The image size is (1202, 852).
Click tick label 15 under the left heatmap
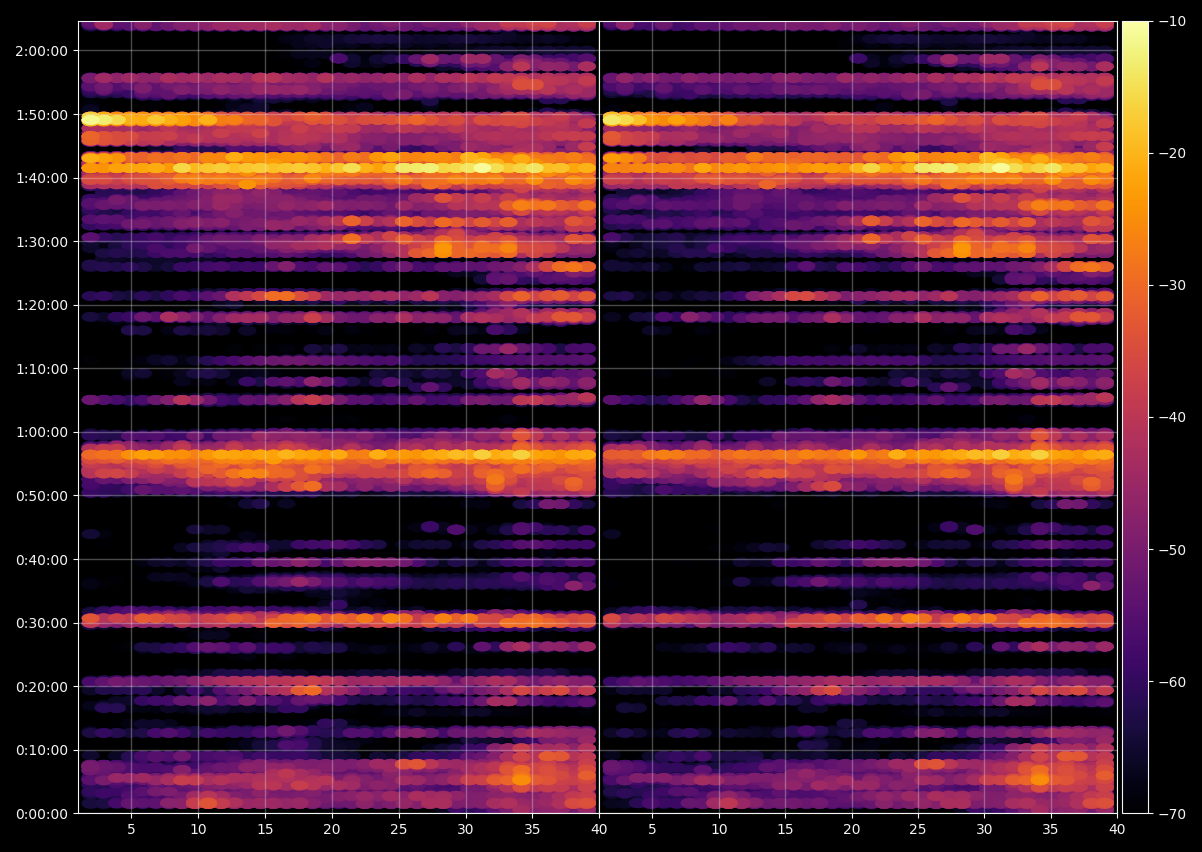265,830
